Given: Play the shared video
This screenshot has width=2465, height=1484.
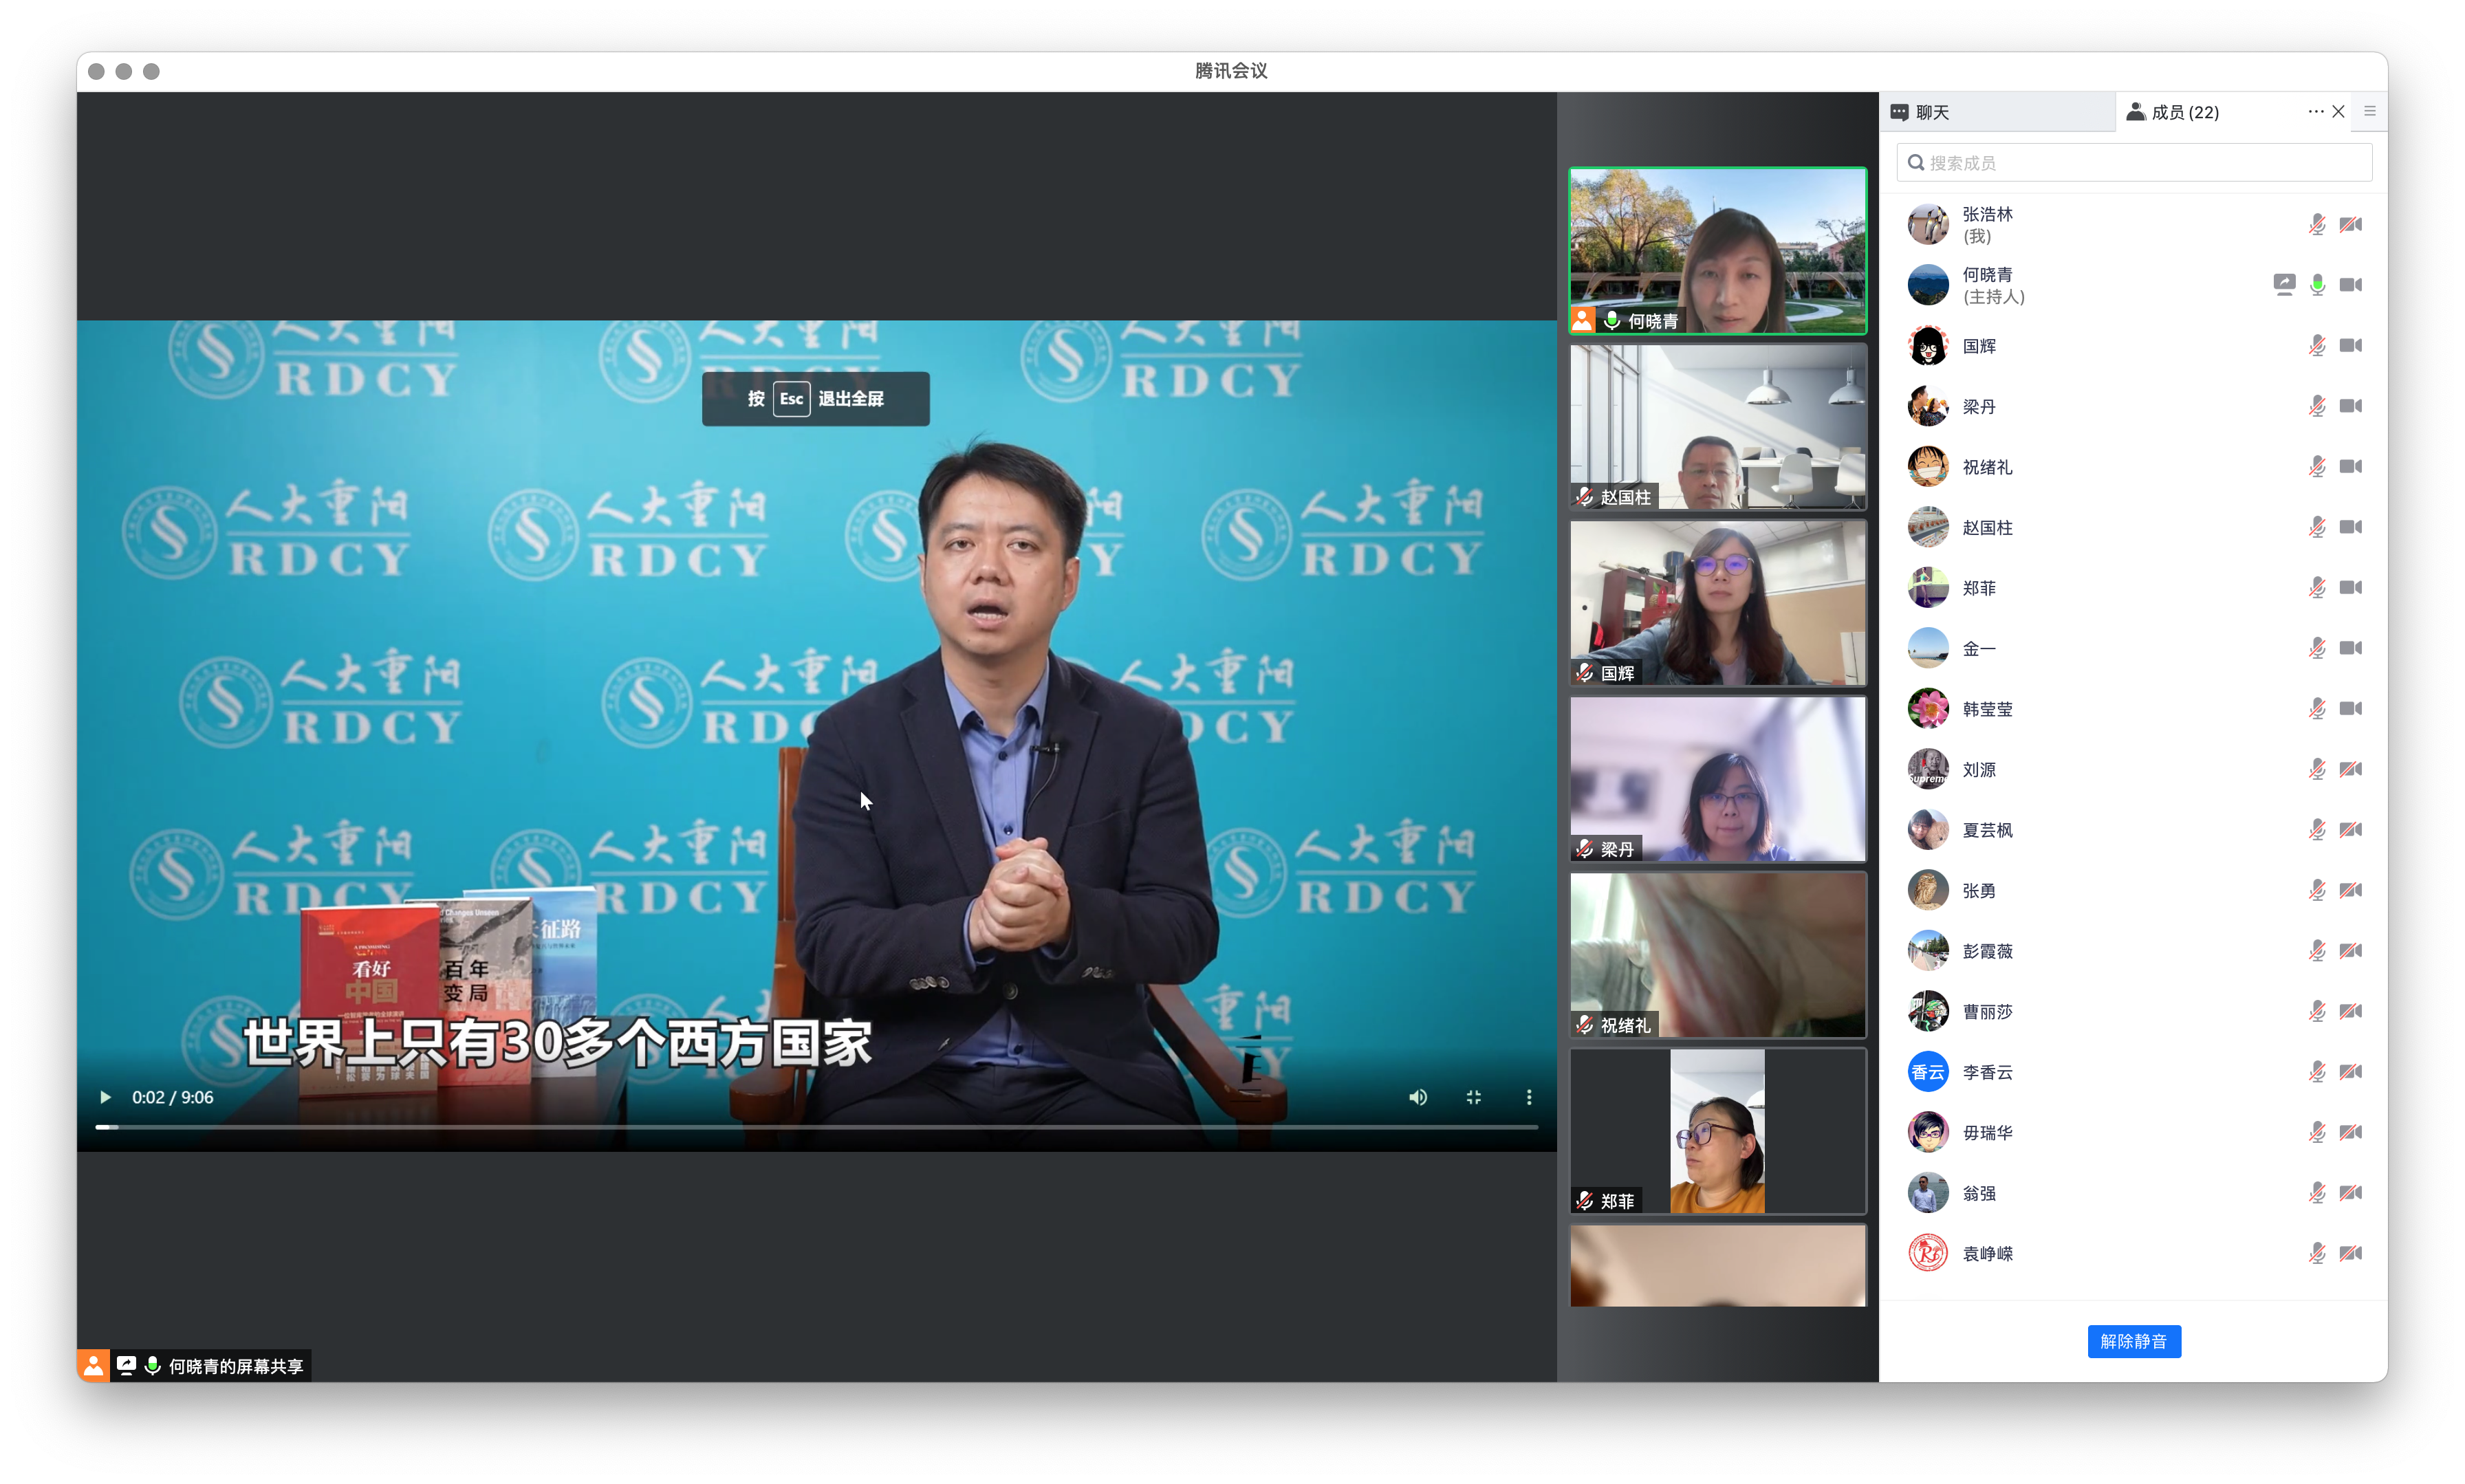Looking at the screenshot, I should pyautogui.click(x=105, y=1097).
